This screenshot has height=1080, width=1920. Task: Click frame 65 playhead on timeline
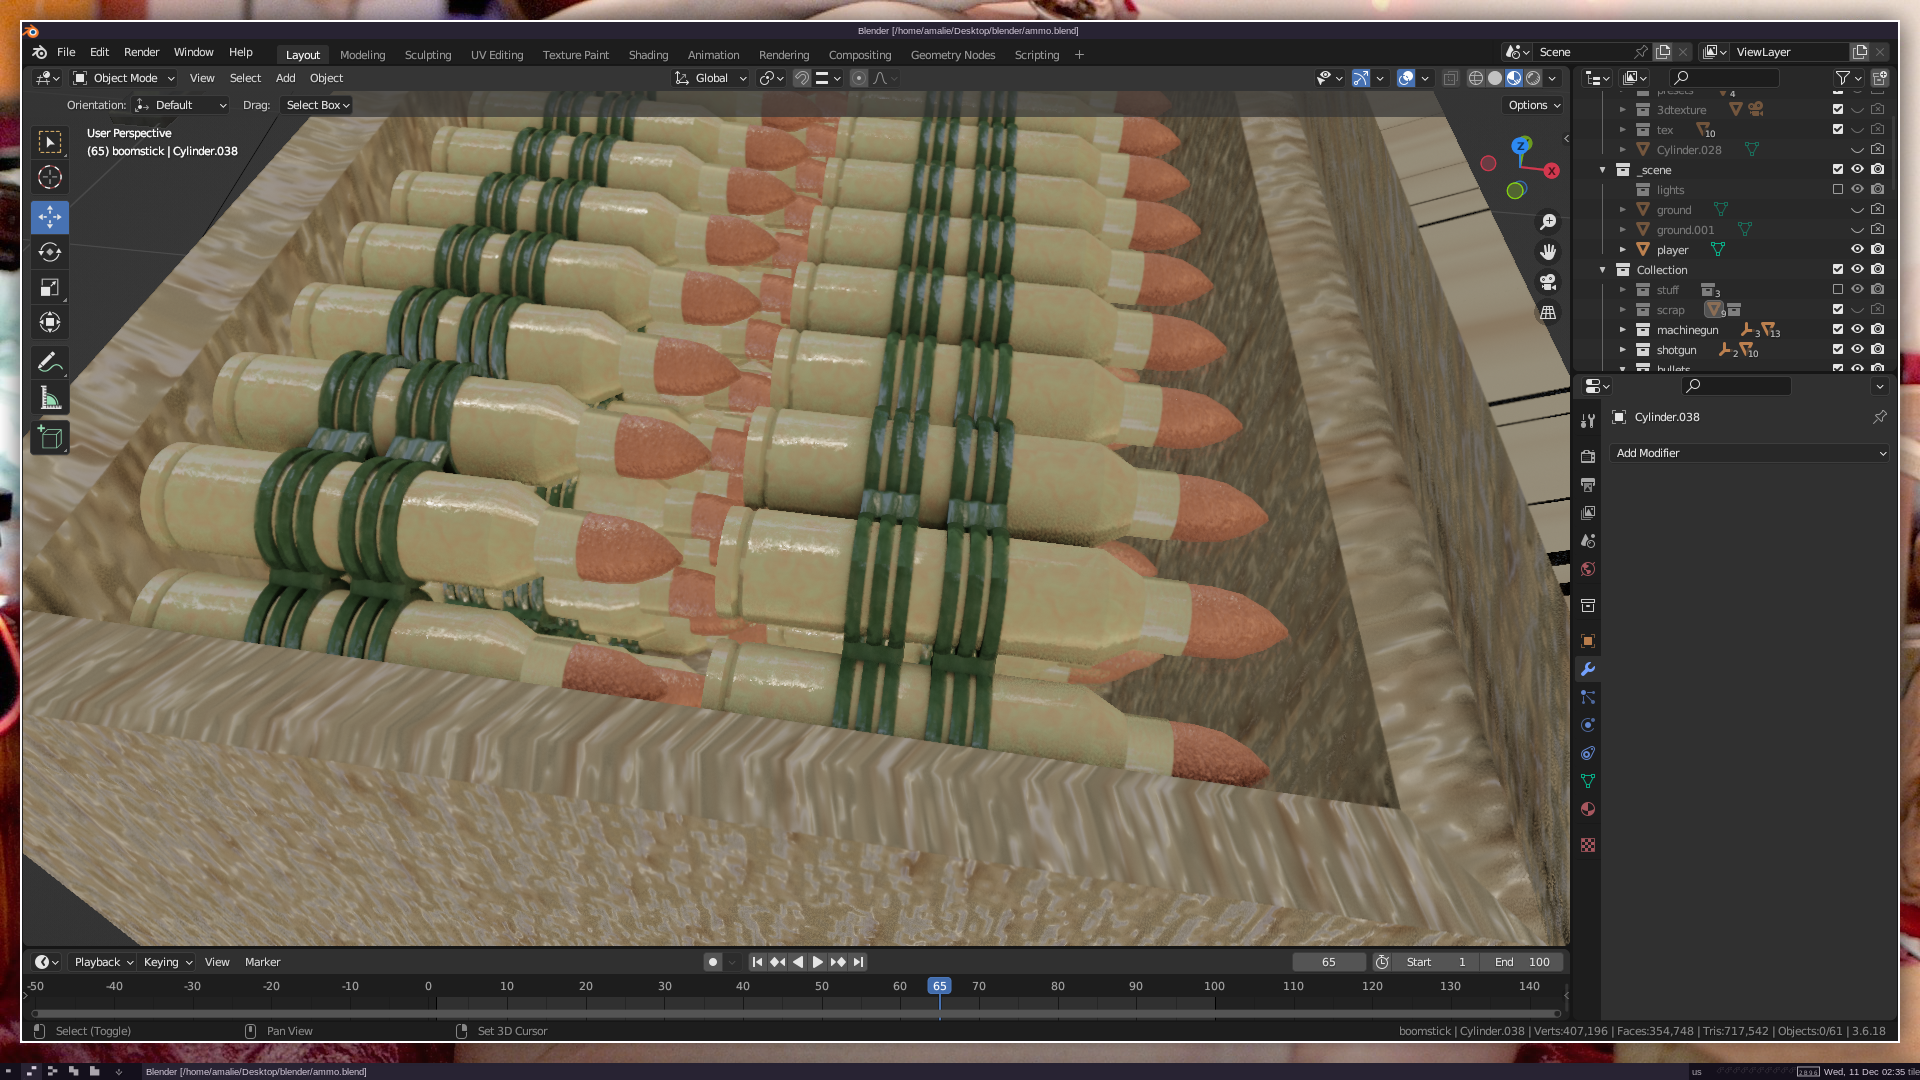pos(939,986)
